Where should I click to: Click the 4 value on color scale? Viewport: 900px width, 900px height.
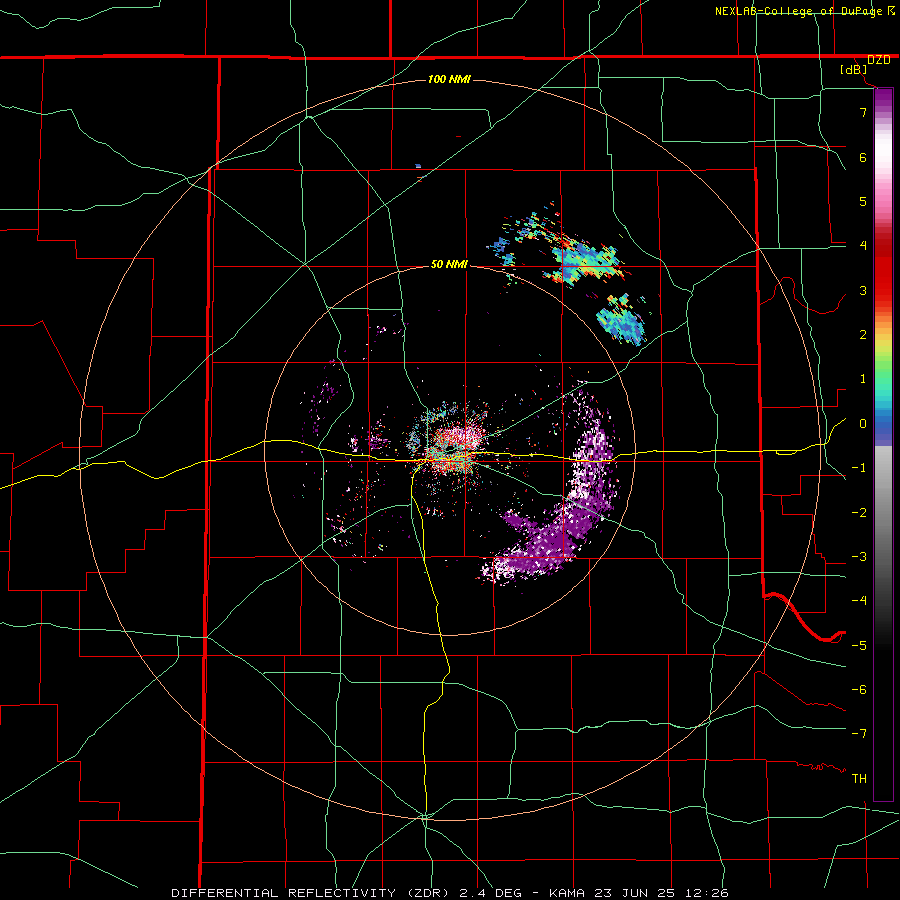[863, 246]
